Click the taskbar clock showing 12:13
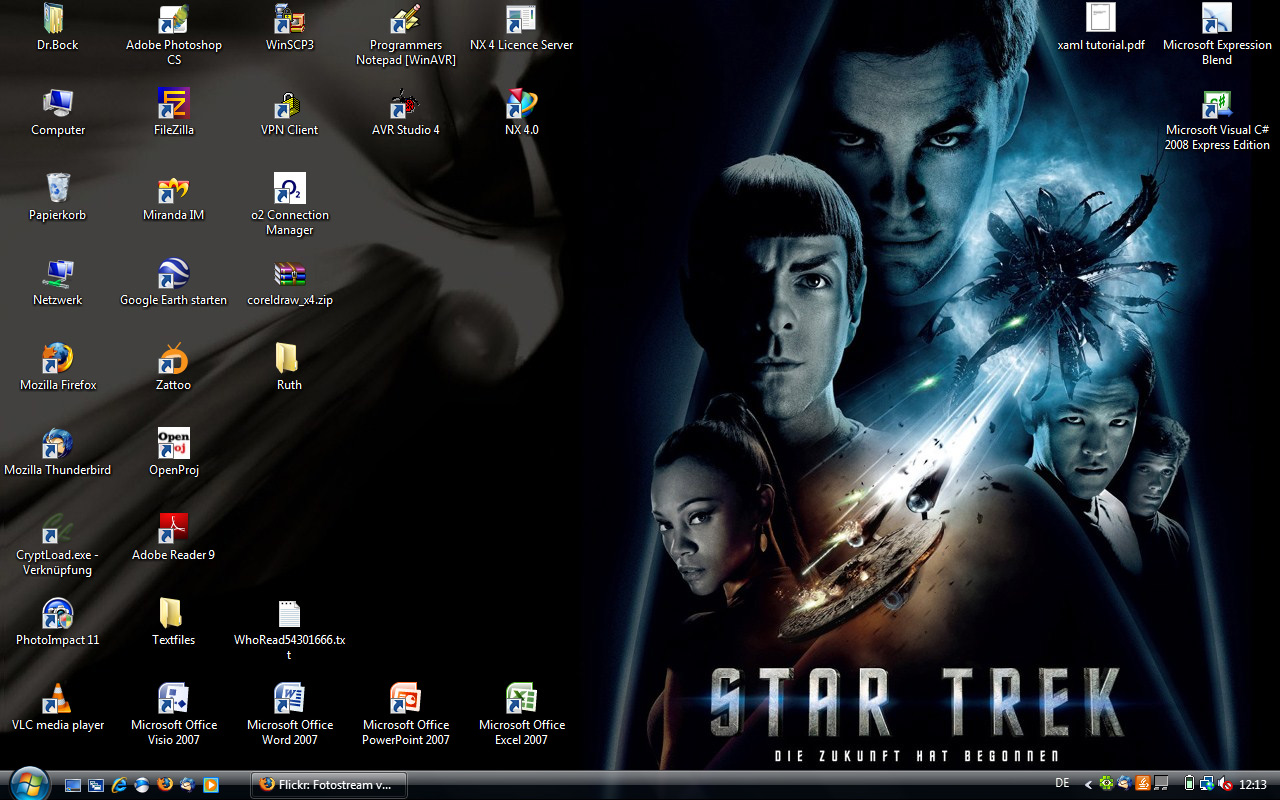Image resolution: width=1280 pixels, height=800 pixels. click(x=1253, y=784)
